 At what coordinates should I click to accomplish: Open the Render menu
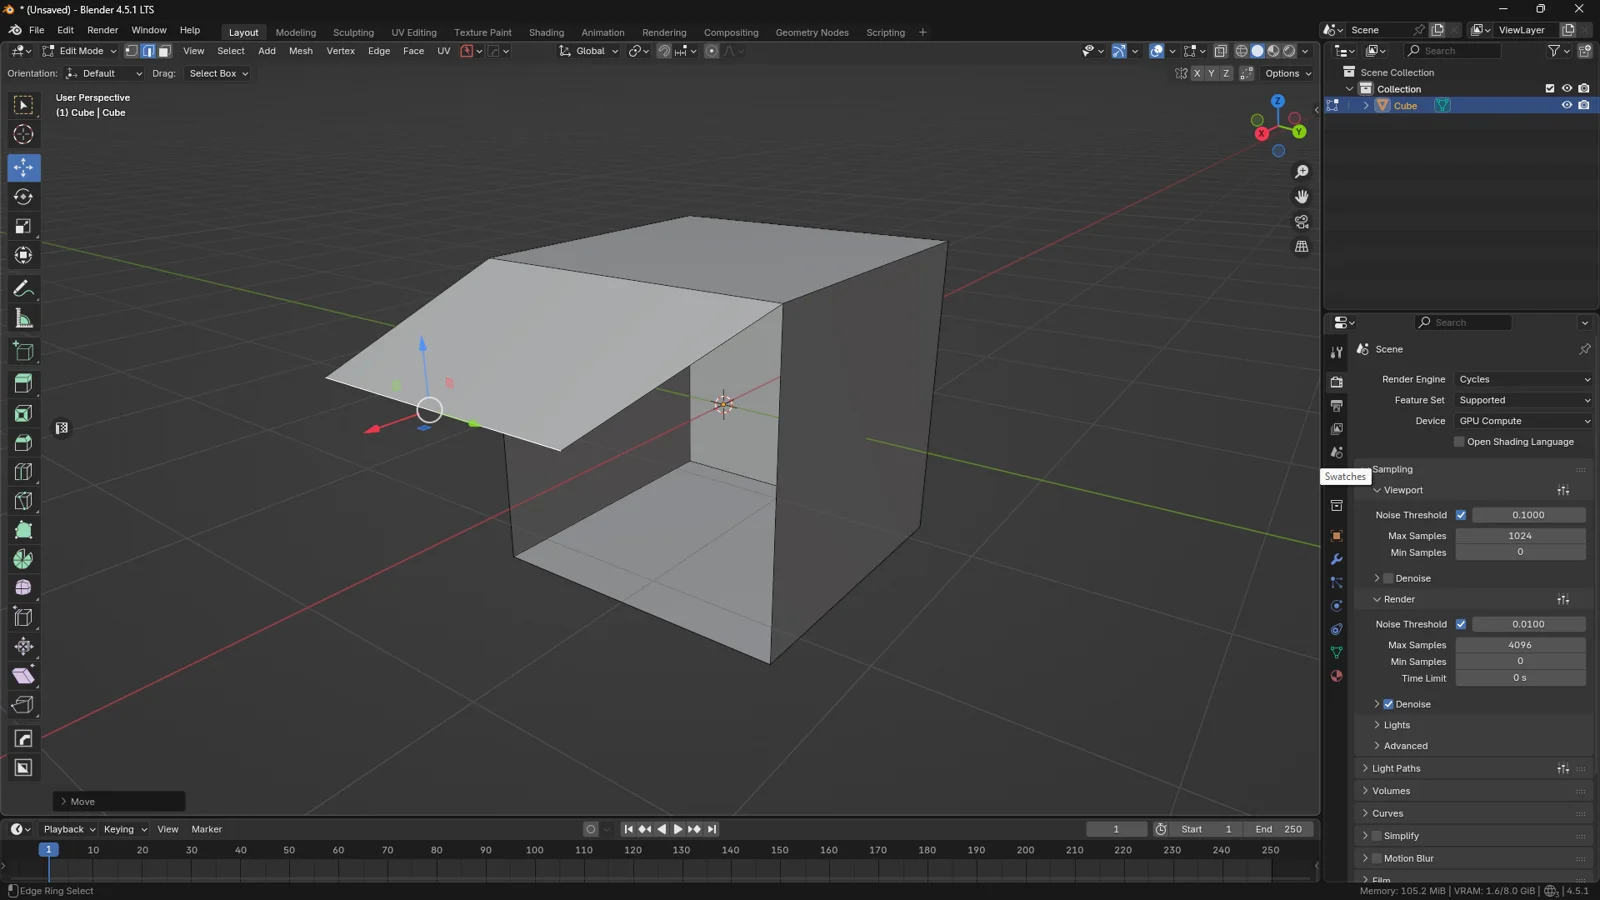click(102, 30)
